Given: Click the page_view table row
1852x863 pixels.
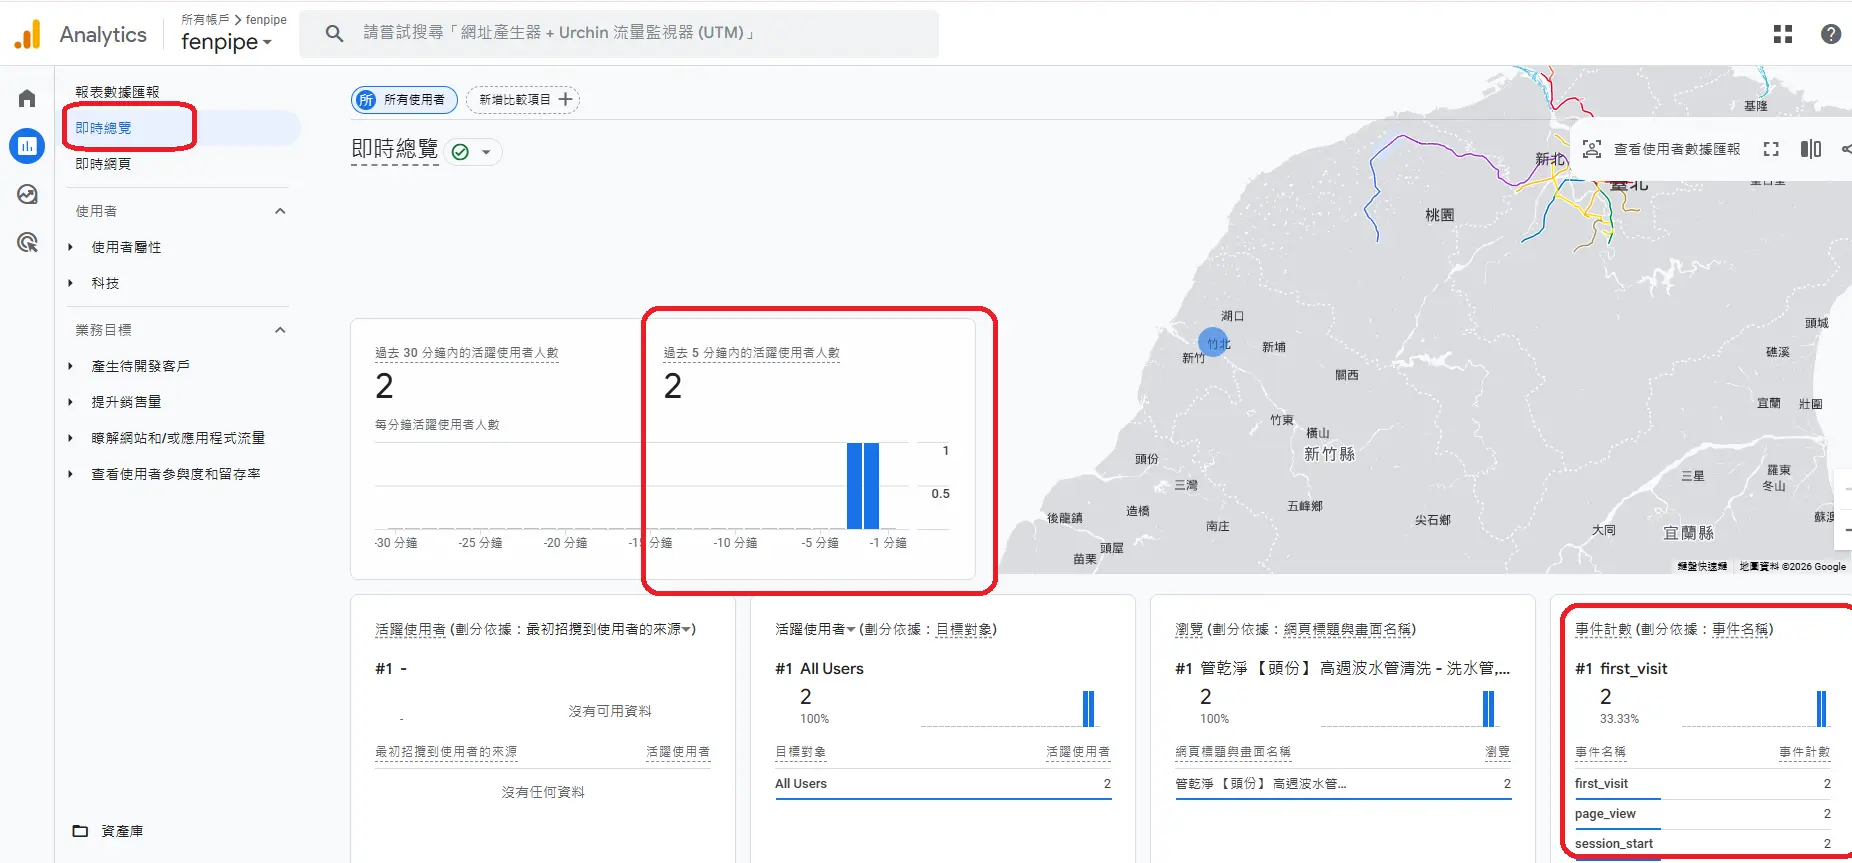Looking at the screenshot, I should click(1703, 814).
